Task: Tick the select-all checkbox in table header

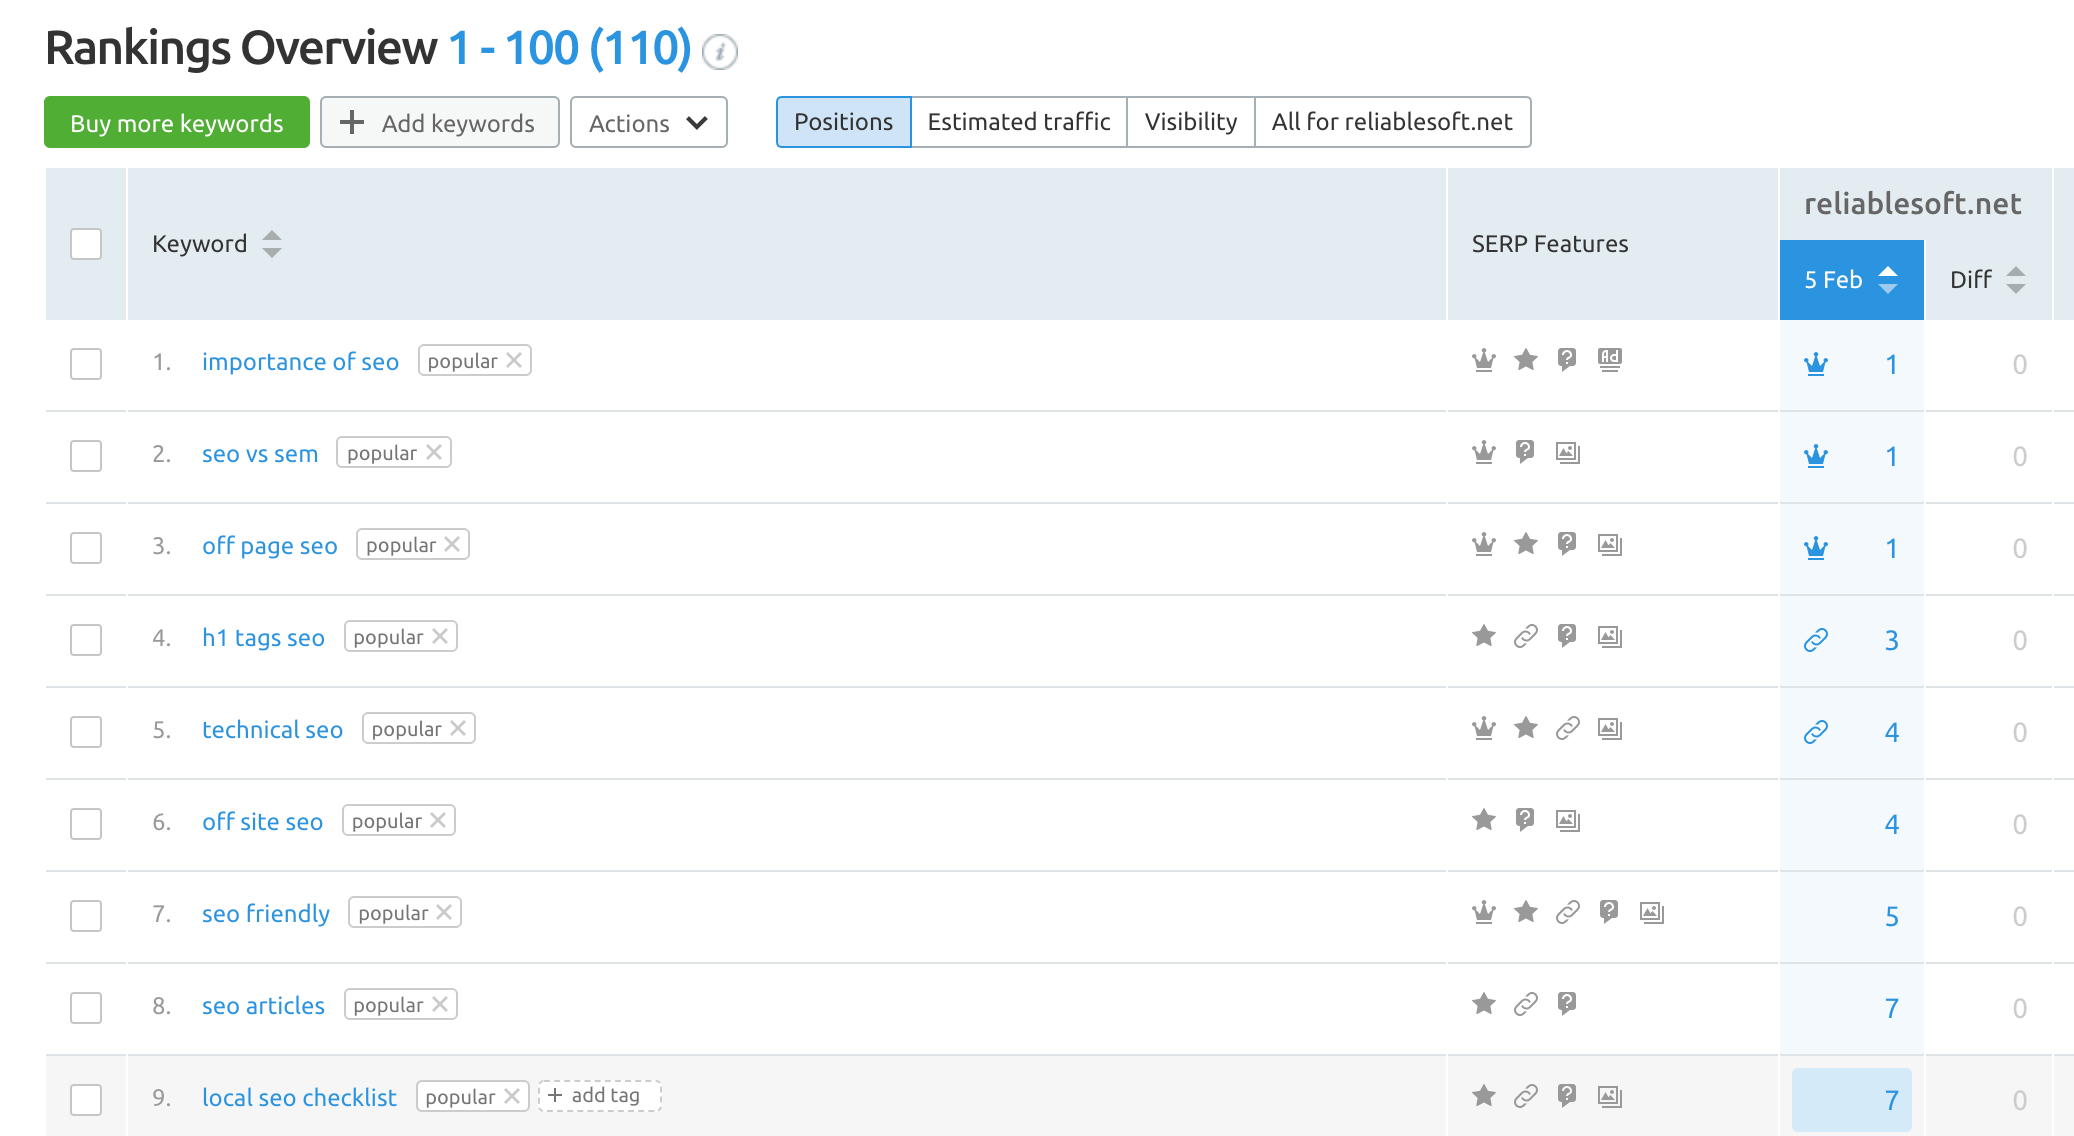Action: click(86, 244)
